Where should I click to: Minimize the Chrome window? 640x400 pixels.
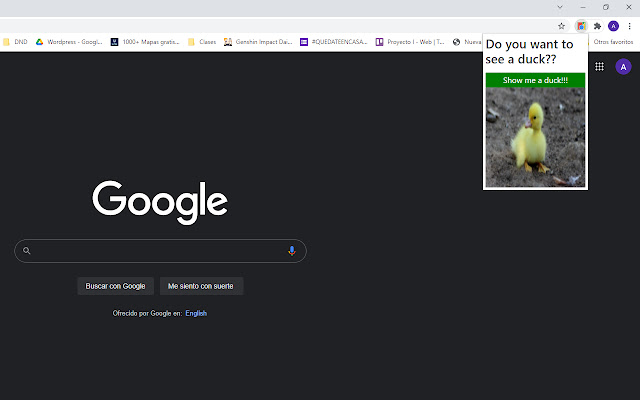(583, 7)
